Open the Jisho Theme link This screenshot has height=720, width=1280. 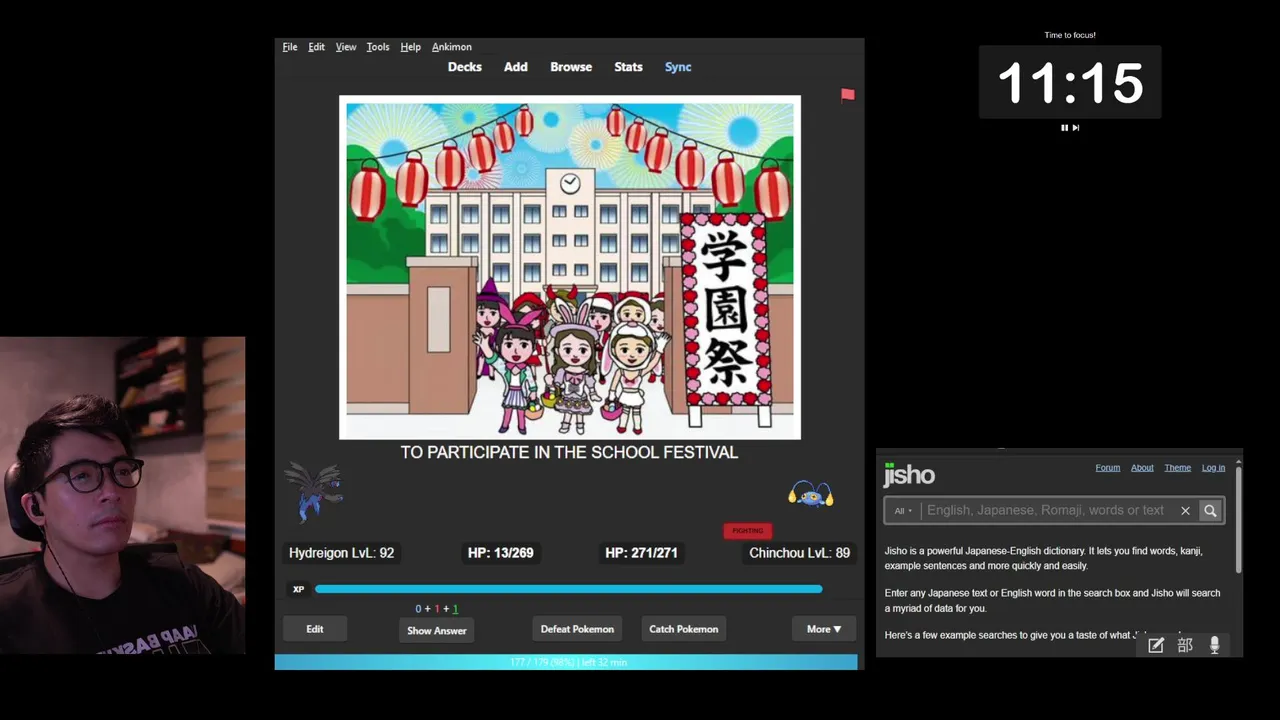point(1177,468)
